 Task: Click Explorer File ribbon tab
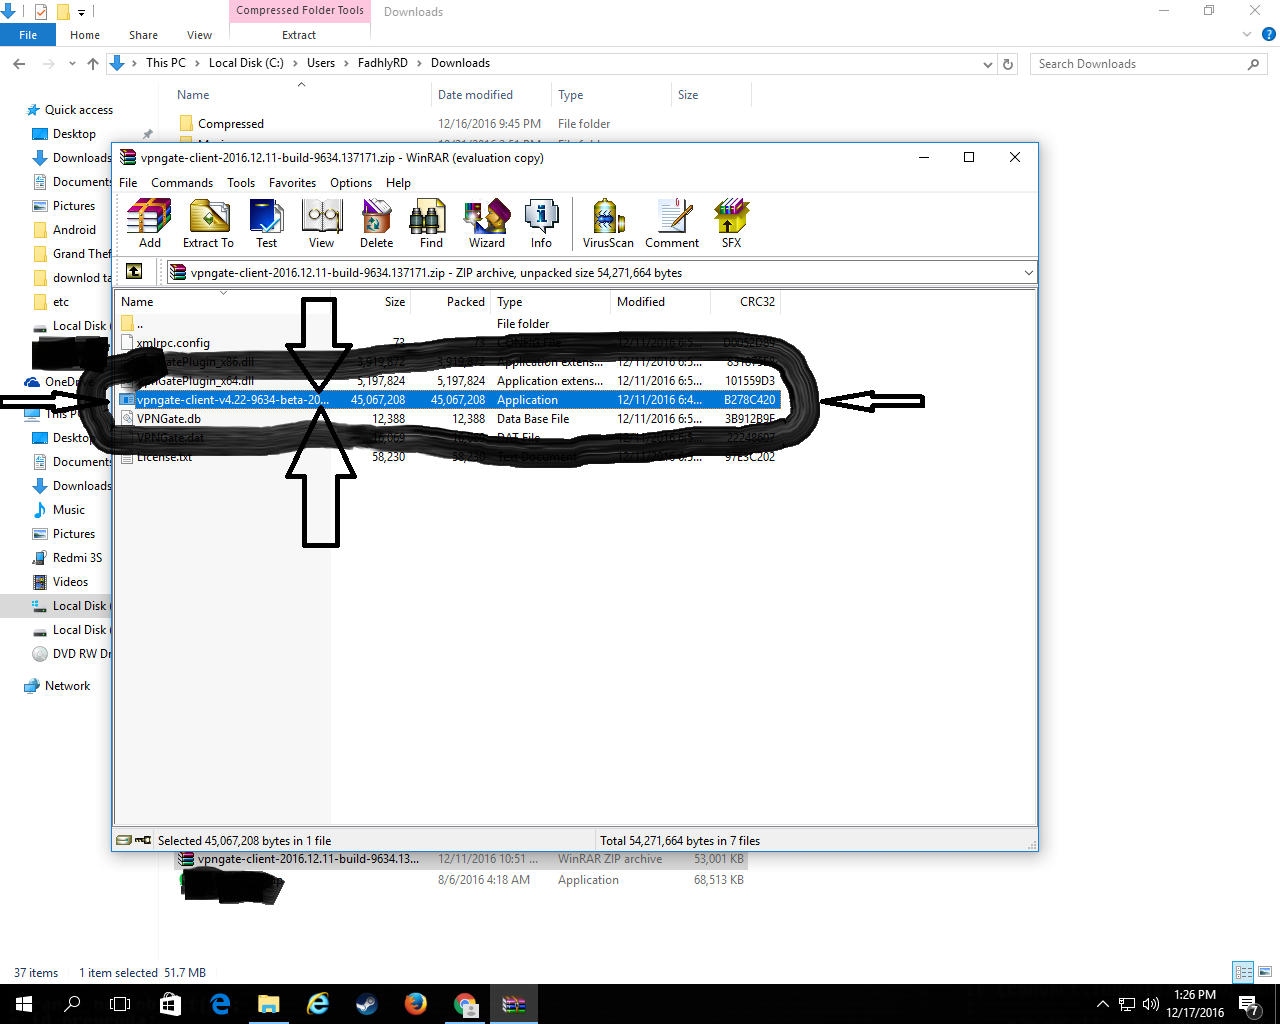tap(28, 35)
